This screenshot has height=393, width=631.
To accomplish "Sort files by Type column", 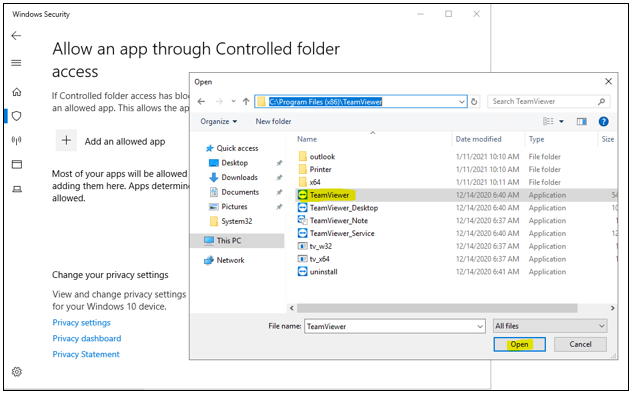I will (x=536, y=139).
